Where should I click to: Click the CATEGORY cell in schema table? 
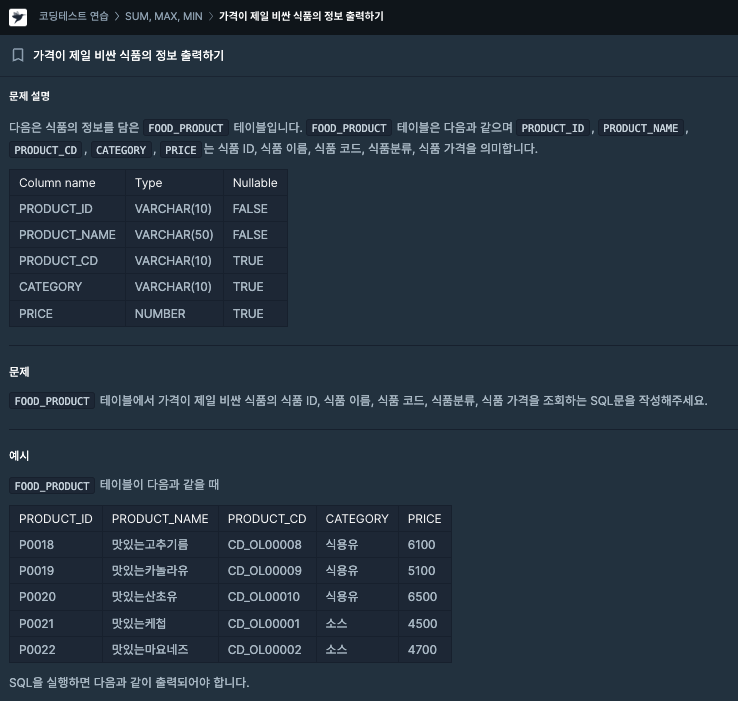click(67, 287)
